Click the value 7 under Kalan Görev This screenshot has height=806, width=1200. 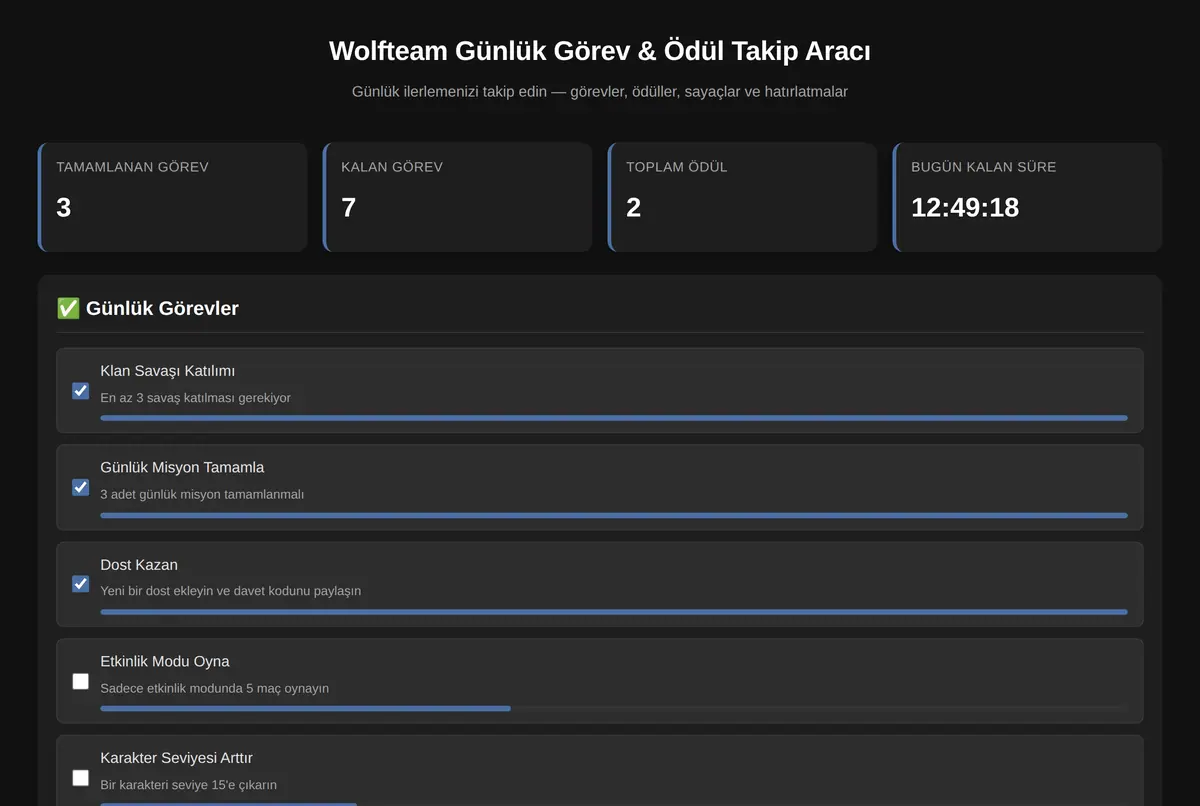(349, 207)
